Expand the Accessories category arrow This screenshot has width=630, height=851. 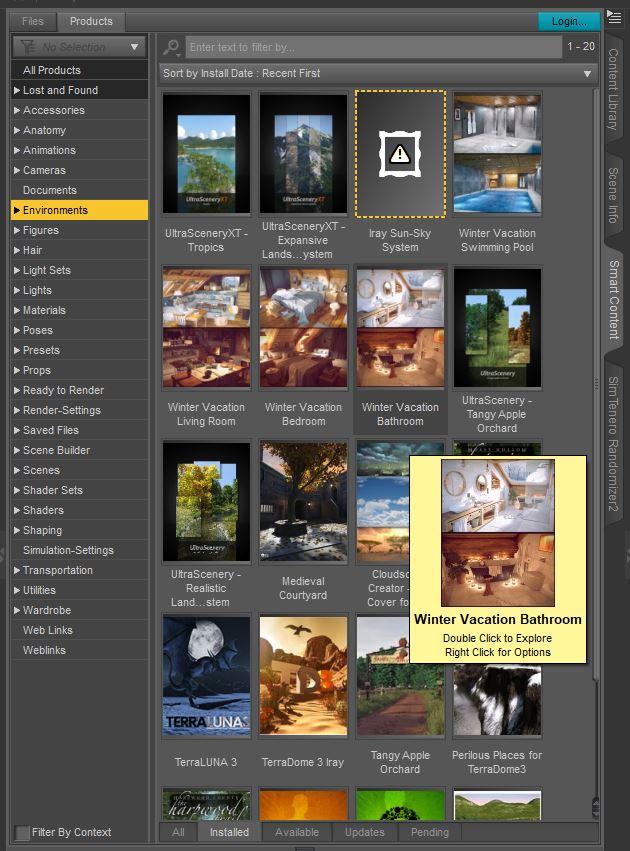click(x=17, y=110)
